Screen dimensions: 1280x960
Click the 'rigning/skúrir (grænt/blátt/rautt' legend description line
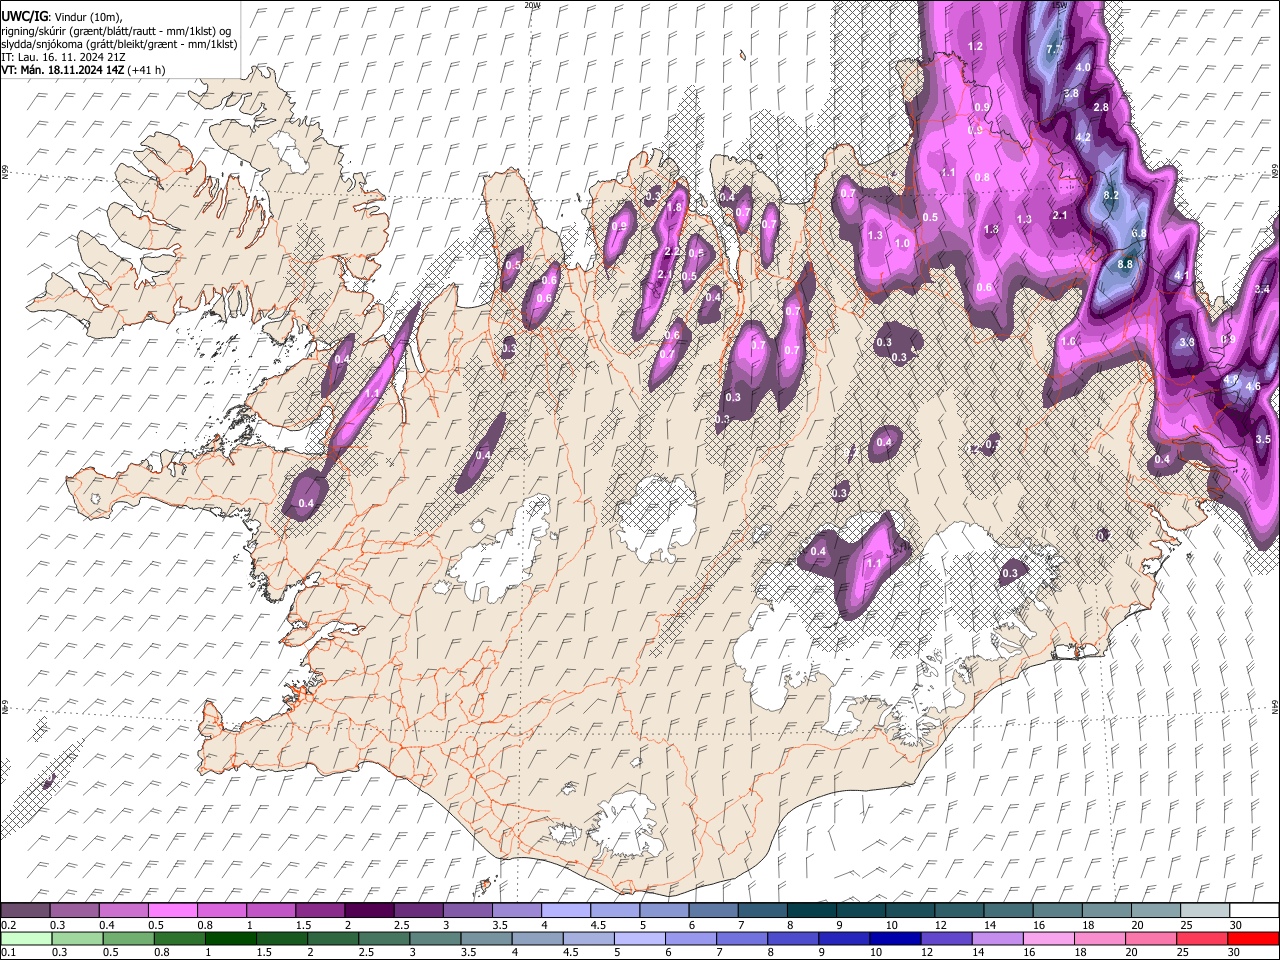pos(117,31)
